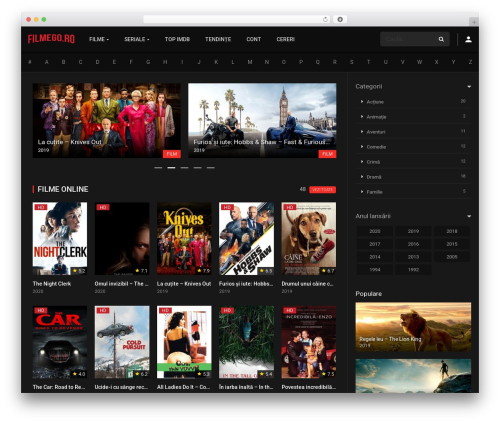Open the dog movie Drumul unui câine poster
The image size is (500, 423).
click(x=309, y=239)
